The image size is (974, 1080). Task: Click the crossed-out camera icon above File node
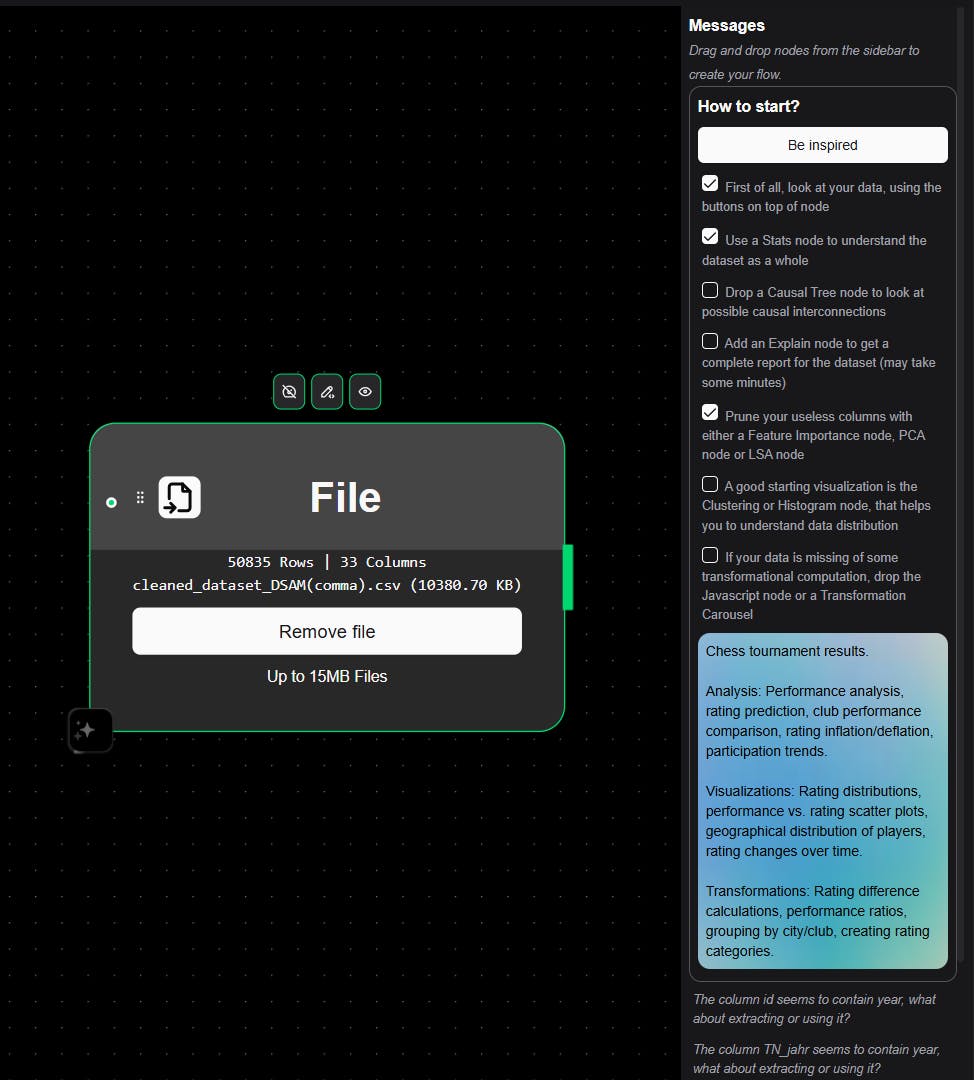[289, 391]
